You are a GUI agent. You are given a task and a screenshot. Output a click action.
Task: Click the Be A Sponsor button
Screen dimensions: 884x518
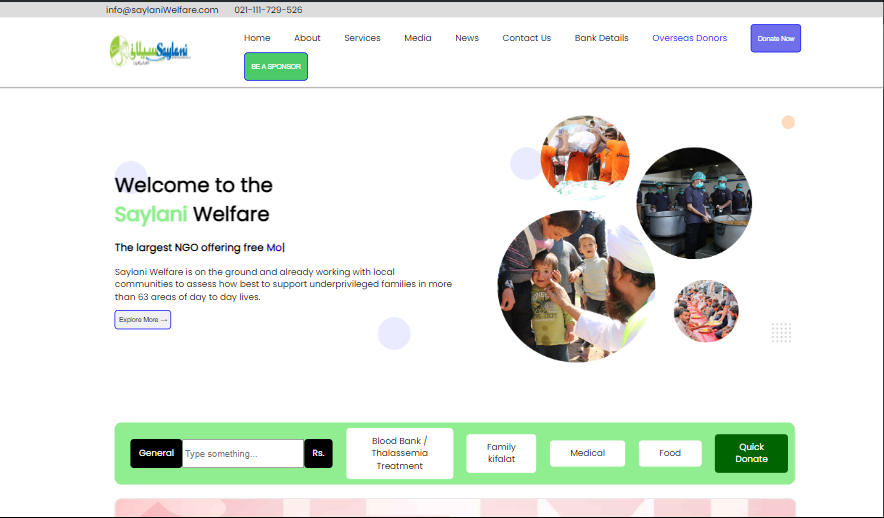point(276,67)
